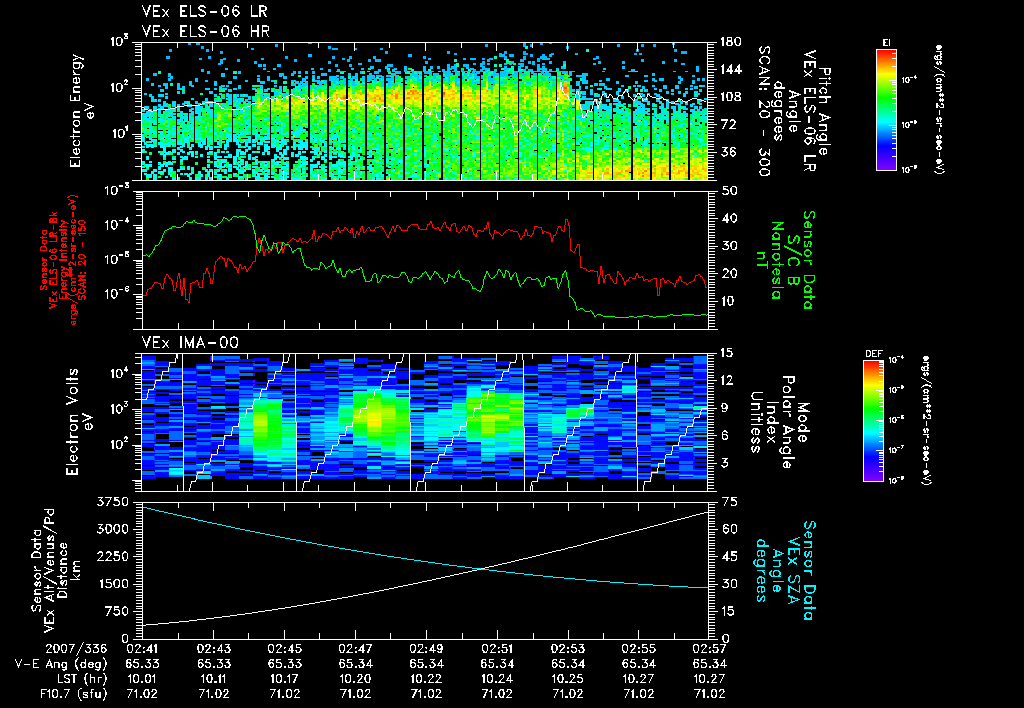Click the LST value "10.17"
This screenshot has height=708, width=1024.
(x=284, y=679)
